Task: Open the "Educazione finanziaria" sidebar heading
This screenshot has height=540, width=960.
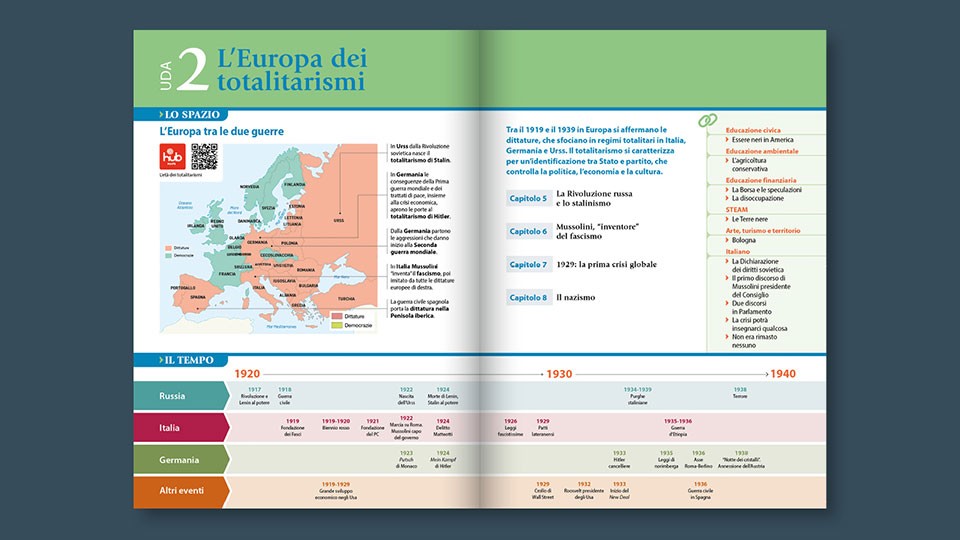Action: [x=761, y=181]
